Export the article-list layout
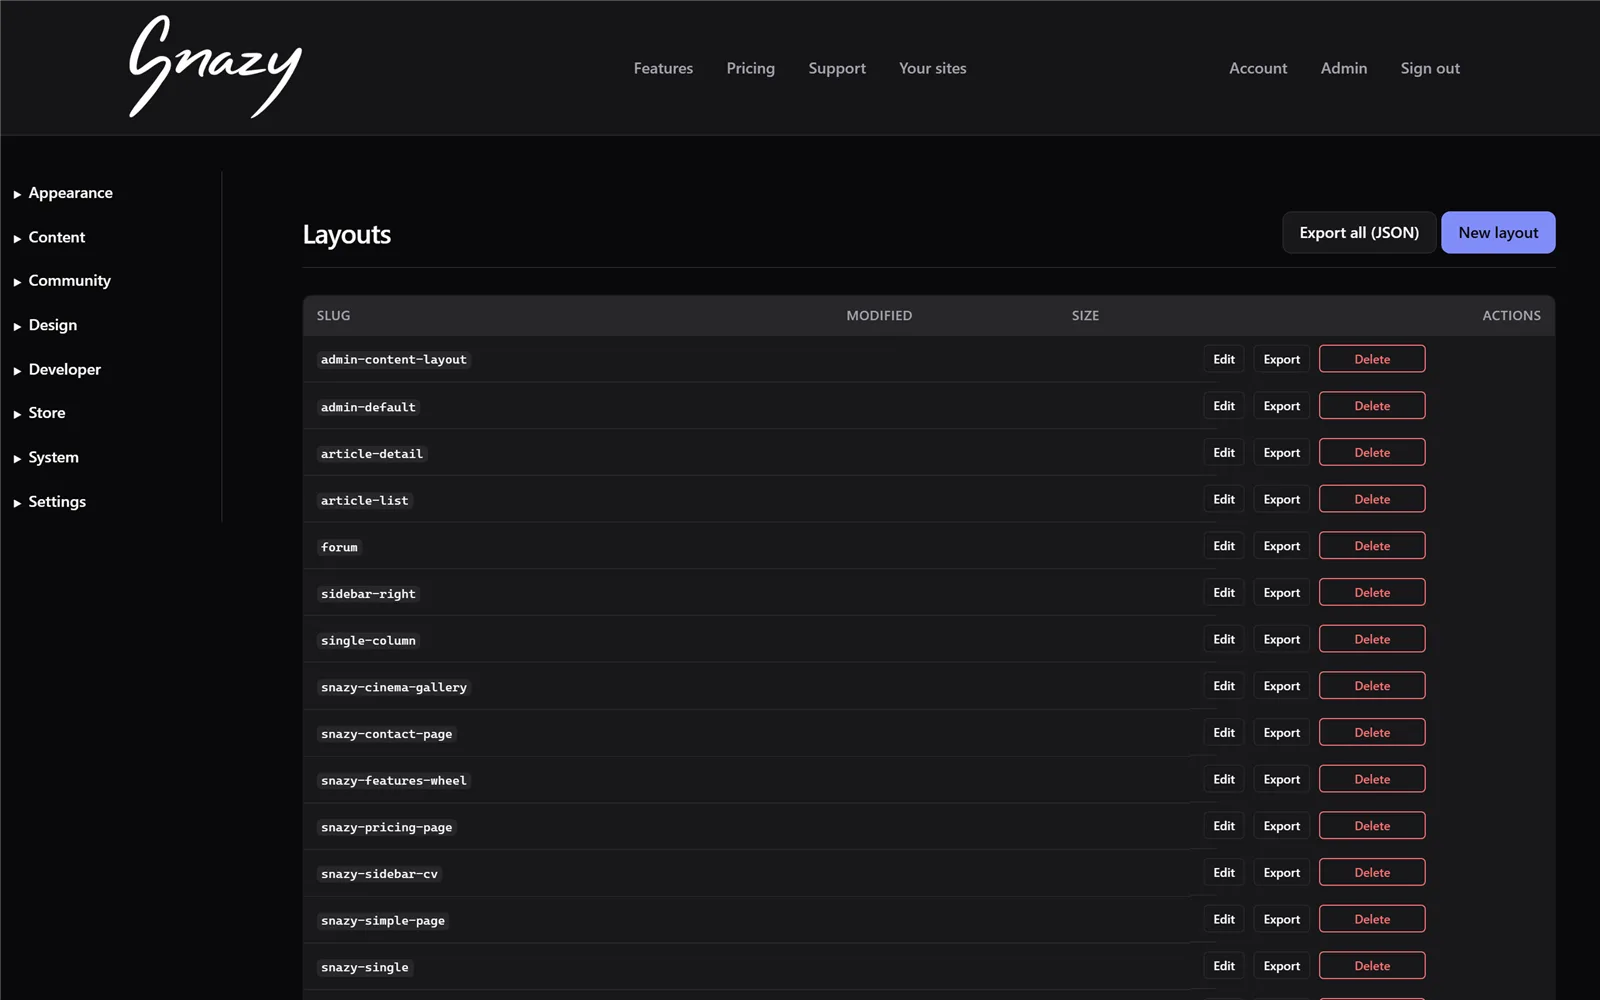1600x1000 pixels. point(1281,499)
